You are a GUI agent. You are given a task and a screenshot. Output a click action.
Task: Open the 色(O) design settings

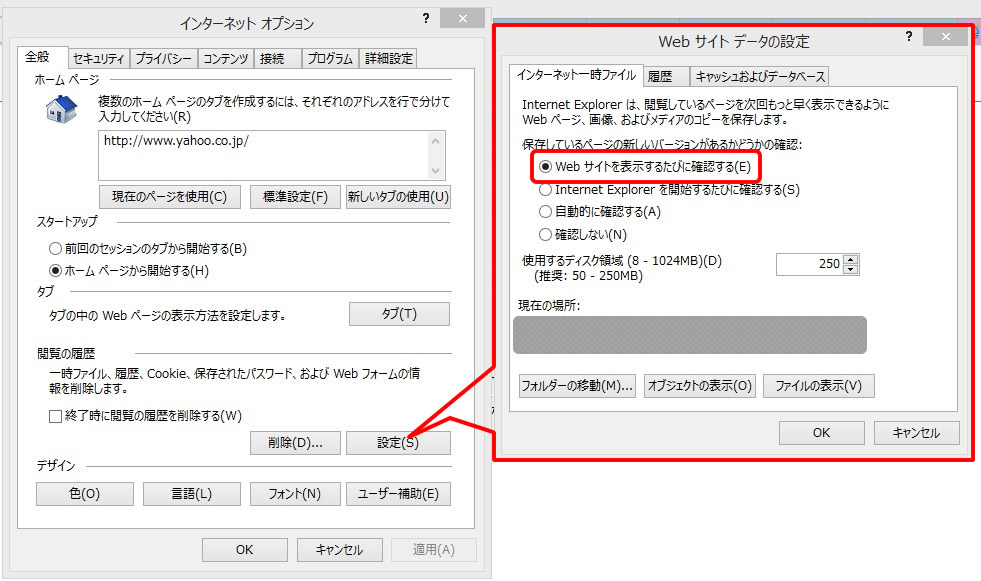tap(84, 493)
